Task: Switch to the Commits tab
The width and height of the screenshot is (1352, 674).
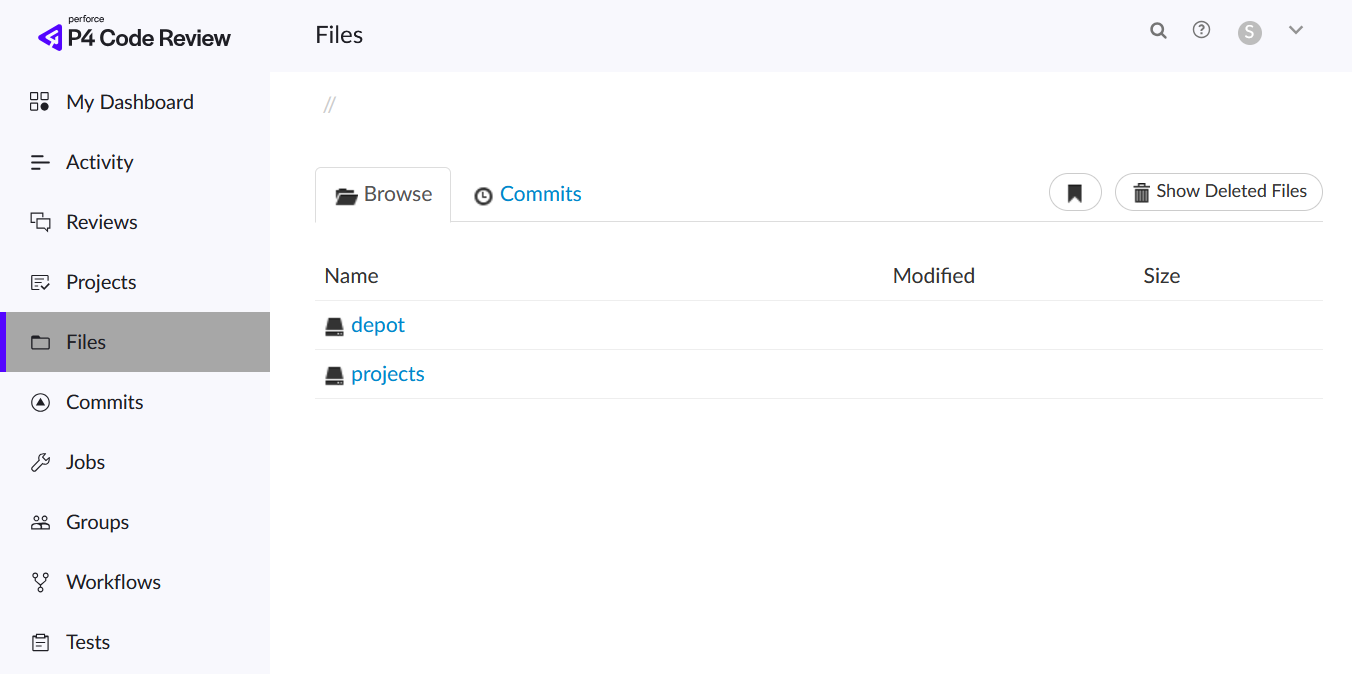Action: click(527, 194)
